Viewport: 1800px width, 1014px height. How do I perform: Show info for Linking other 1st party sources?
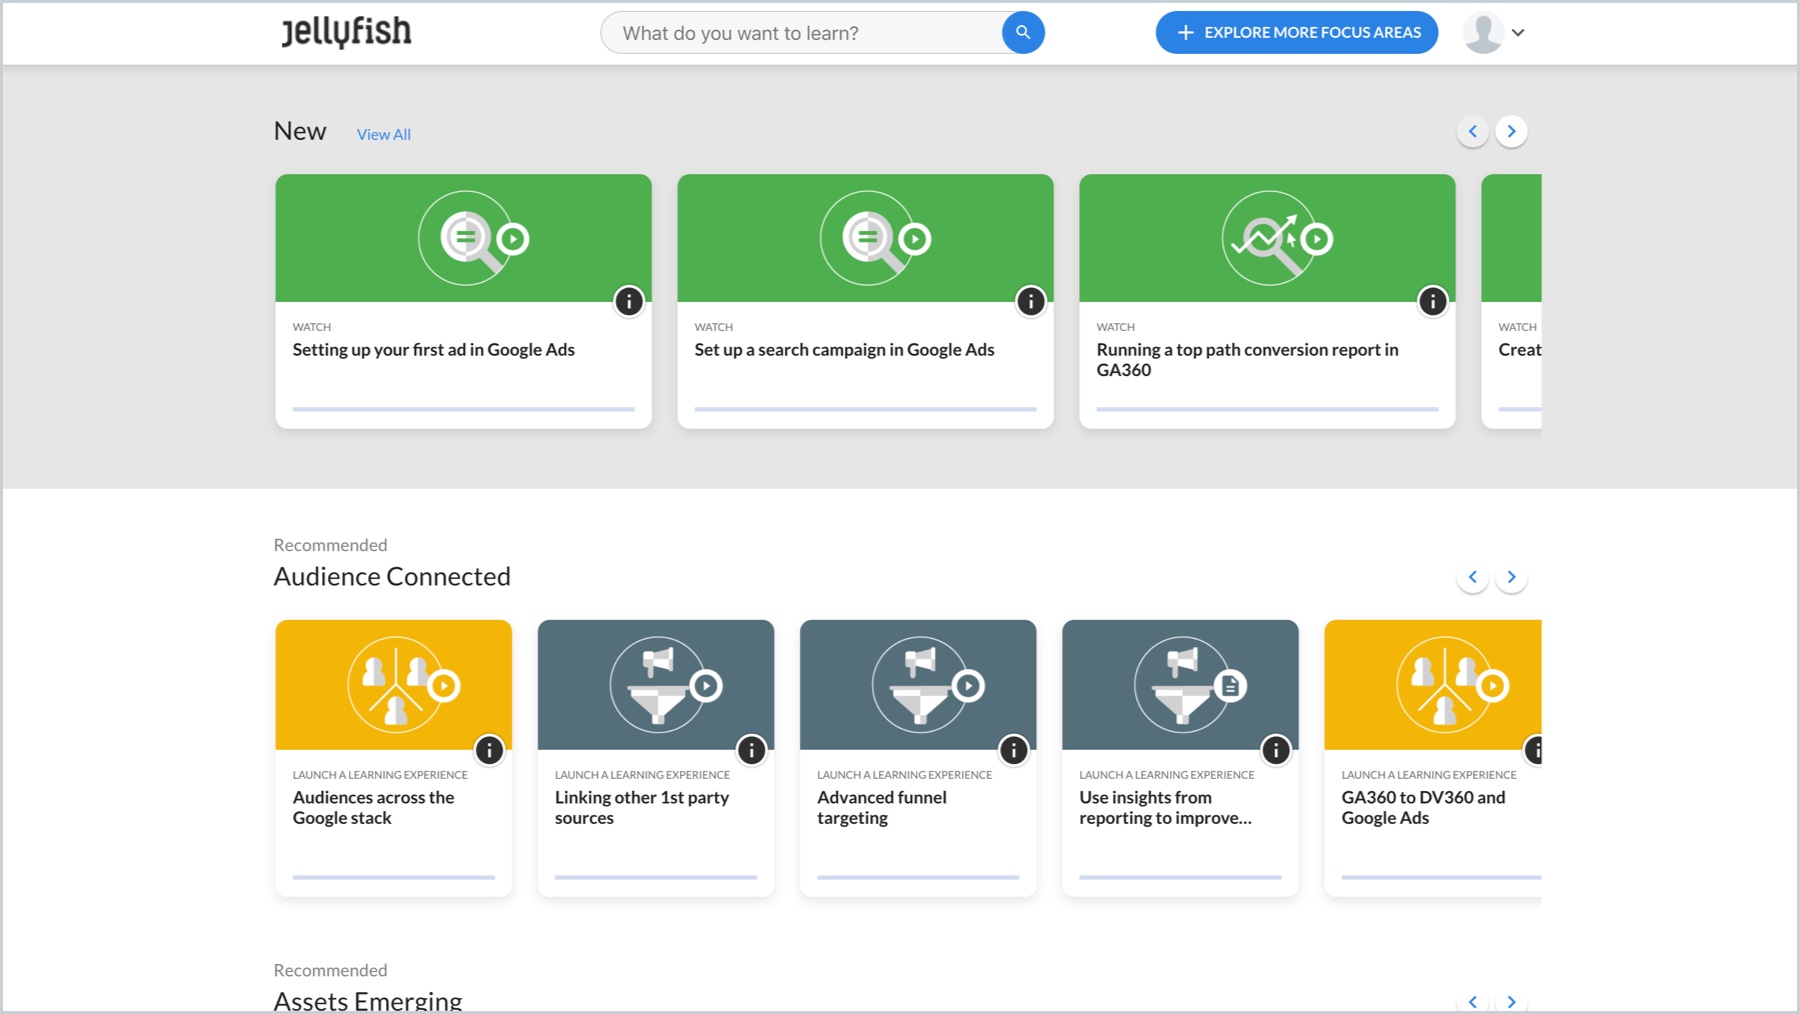pos(751,750)
